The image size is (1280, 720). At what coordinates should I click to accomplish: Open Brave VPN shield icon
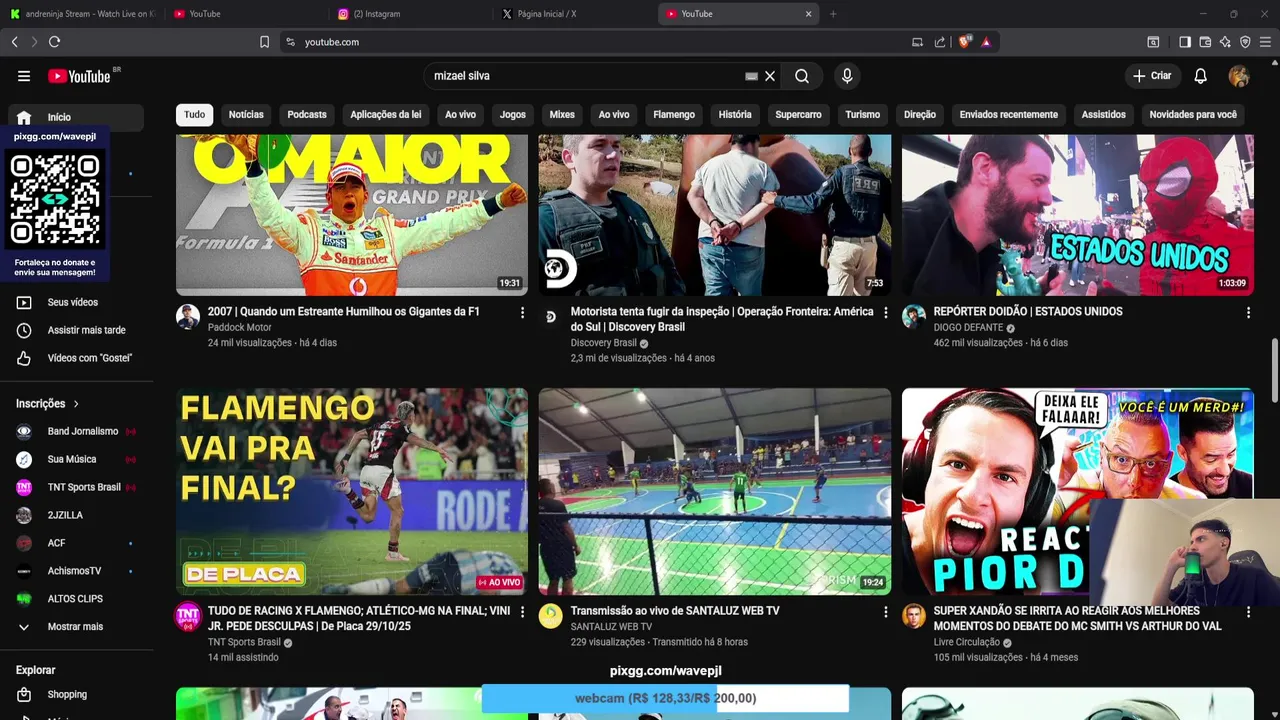[x=1245, y=42]
